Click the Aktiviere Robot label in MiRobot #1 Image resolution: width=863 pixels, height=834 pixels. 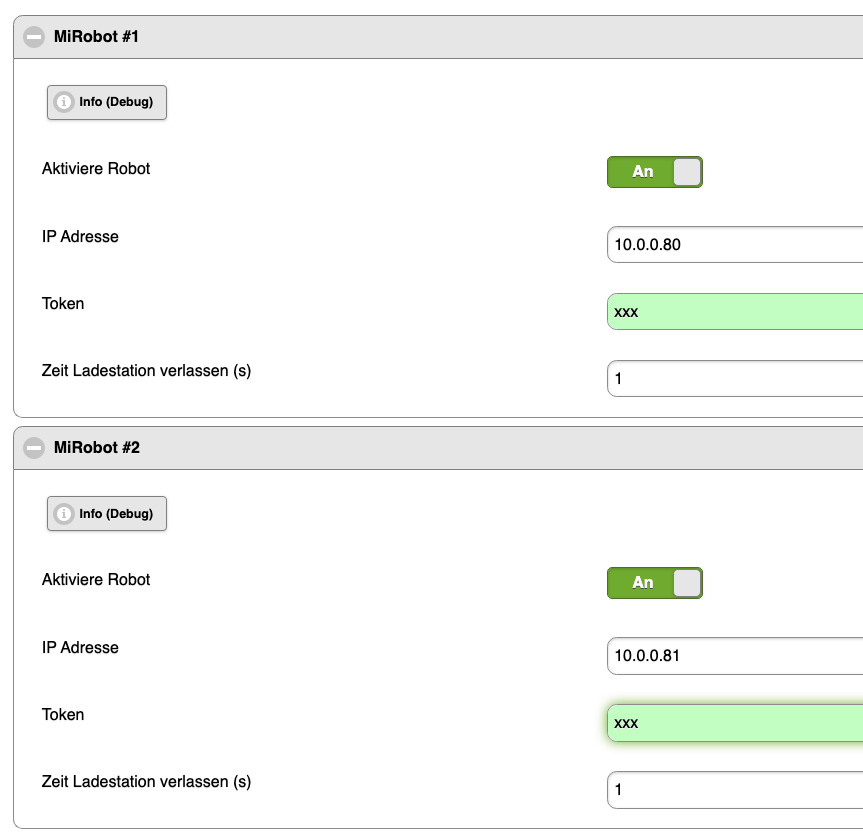point(96,169)
